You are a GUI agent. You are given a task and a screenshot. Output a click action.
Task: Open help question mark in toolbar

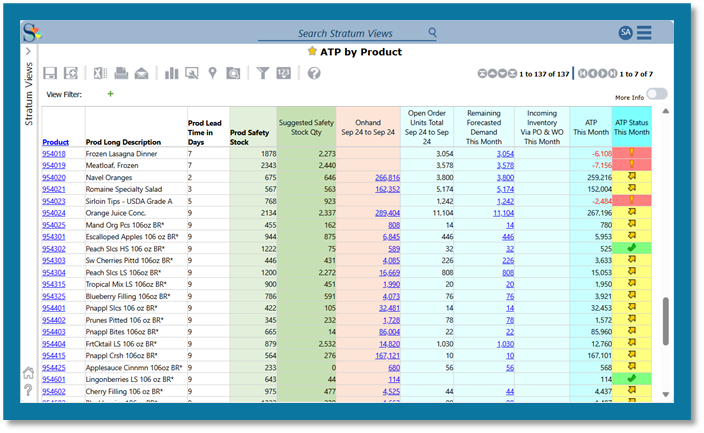[314, 73]
